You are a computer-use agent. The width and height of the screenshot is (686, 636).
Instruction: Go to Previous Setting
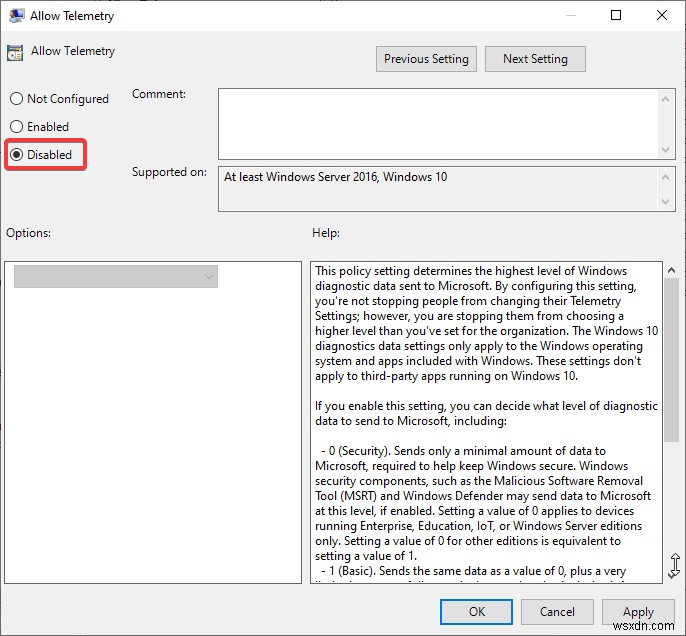point(426,59)
